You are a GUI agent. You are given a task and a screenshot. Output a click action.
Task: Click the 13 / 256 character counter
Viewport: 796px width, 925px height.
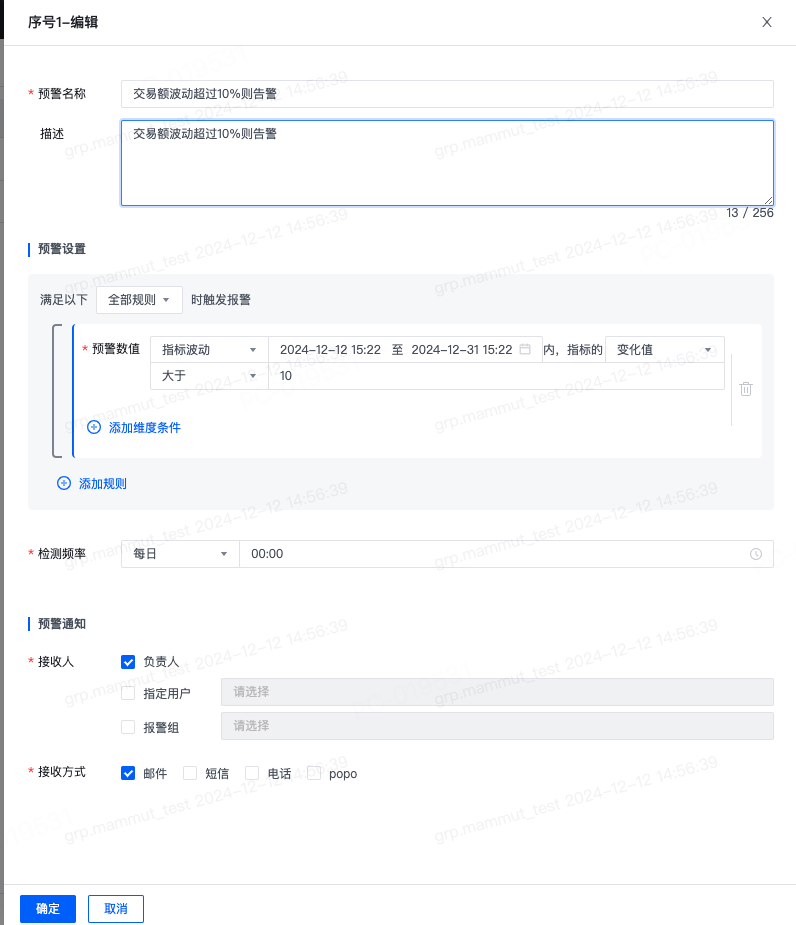[749, 213]
